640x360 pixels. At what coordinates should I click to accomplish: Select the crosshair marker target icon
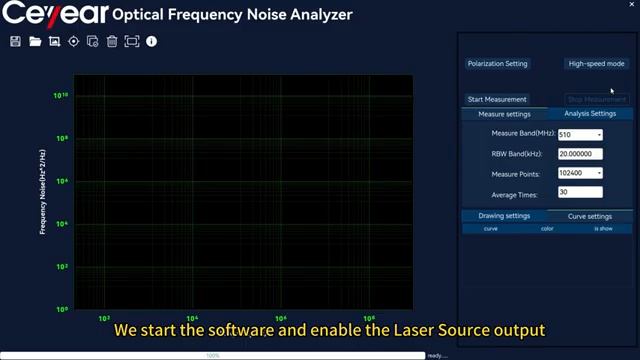click(73, 41)
